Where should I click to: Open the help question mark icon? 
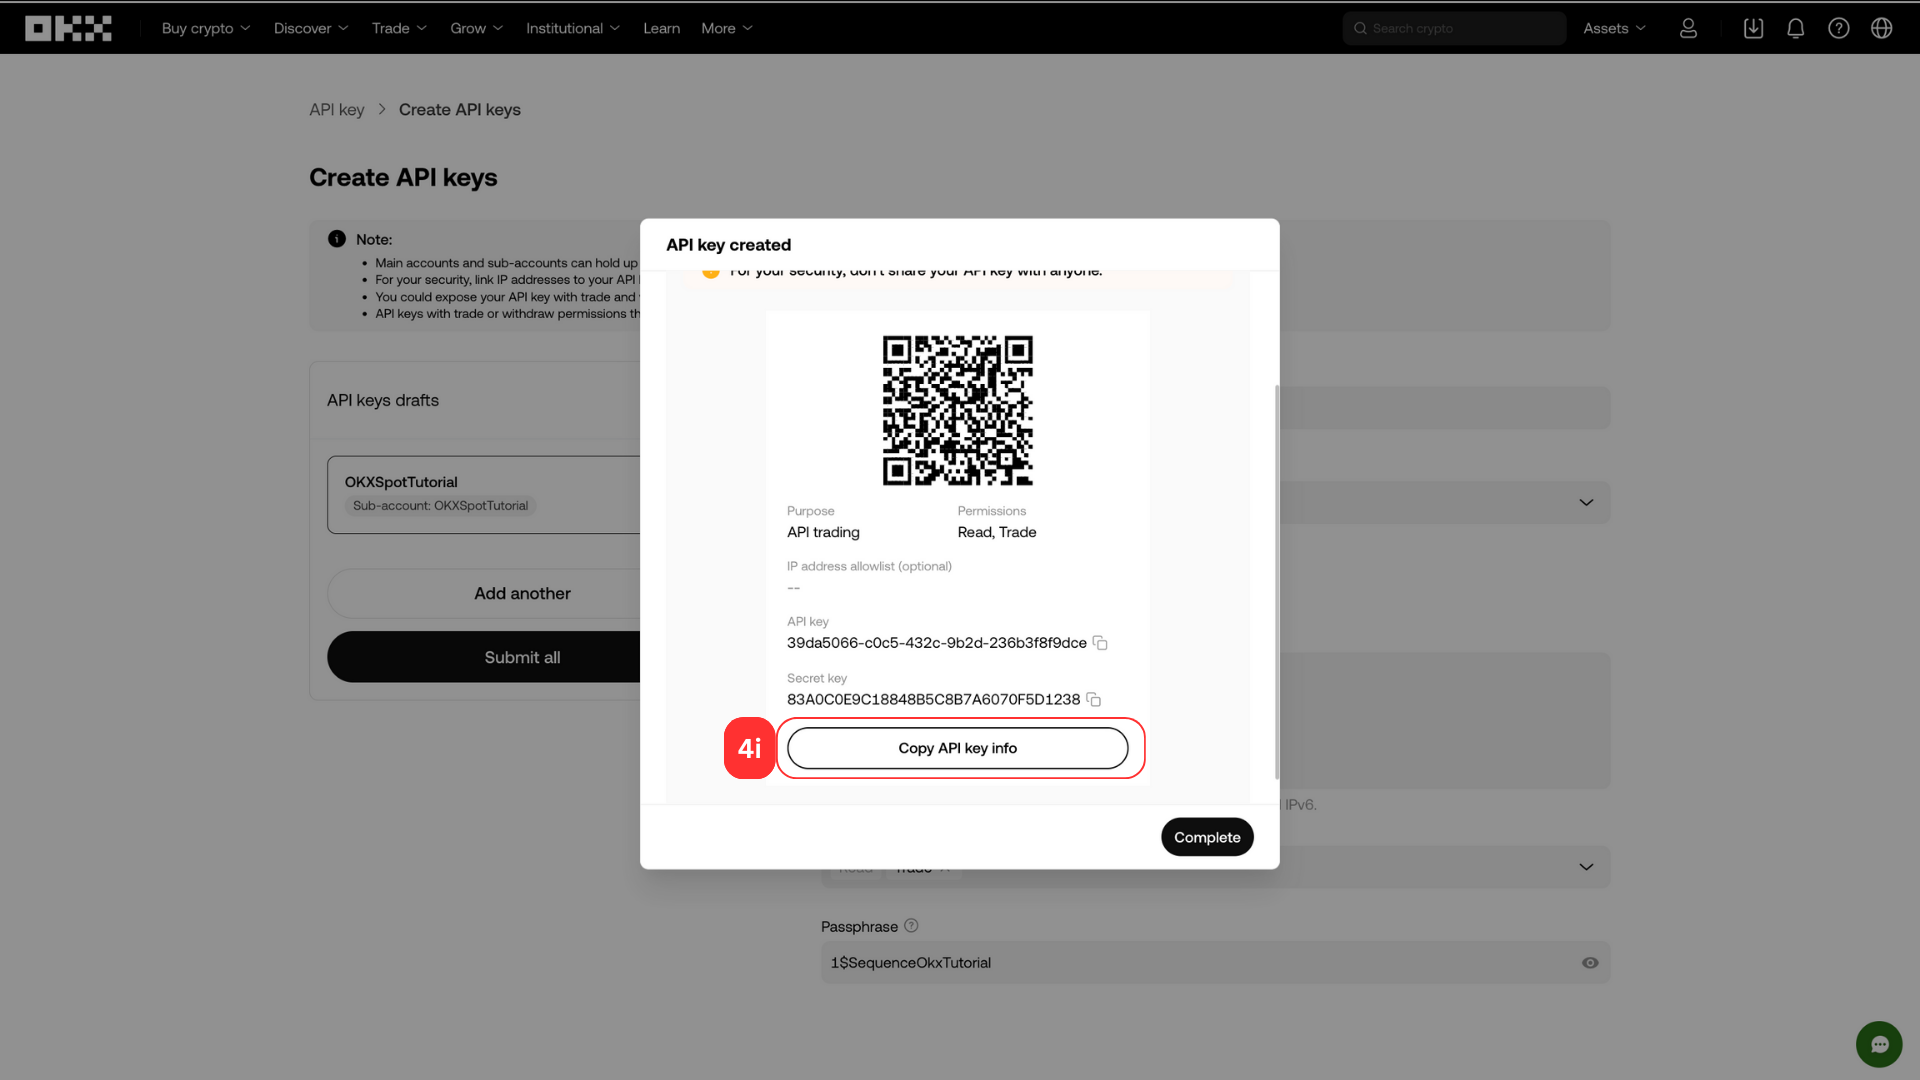pos(1838,28)
